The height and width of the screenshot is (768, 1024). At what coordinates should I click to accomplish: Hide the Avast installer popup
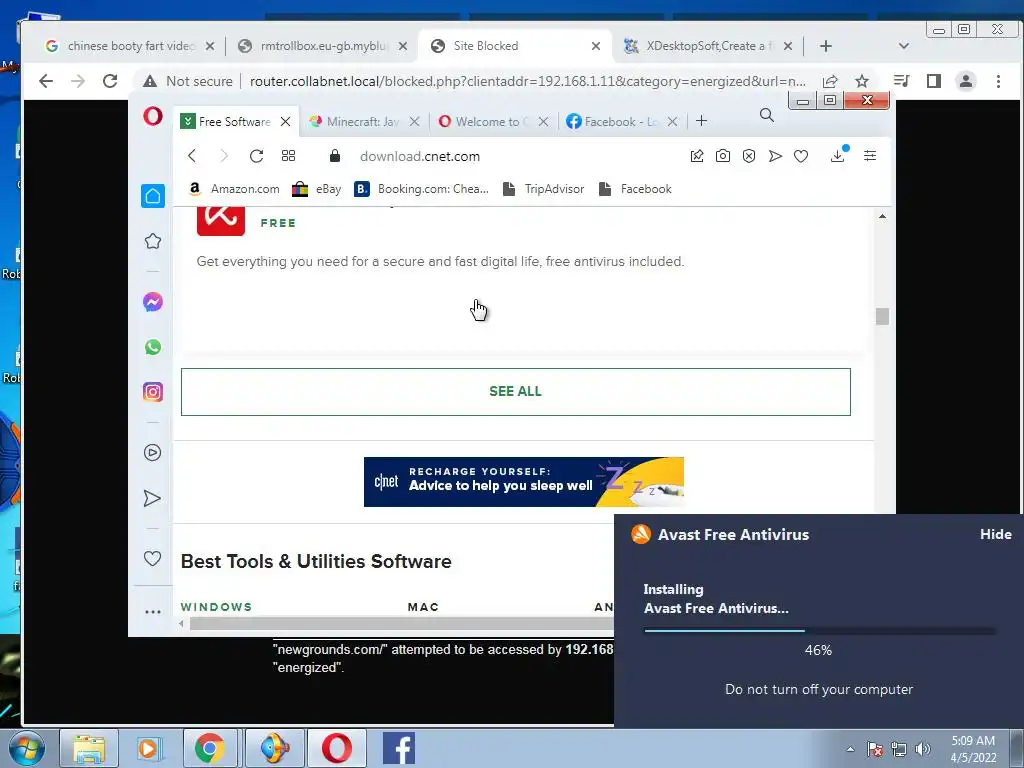click(995, 534)
